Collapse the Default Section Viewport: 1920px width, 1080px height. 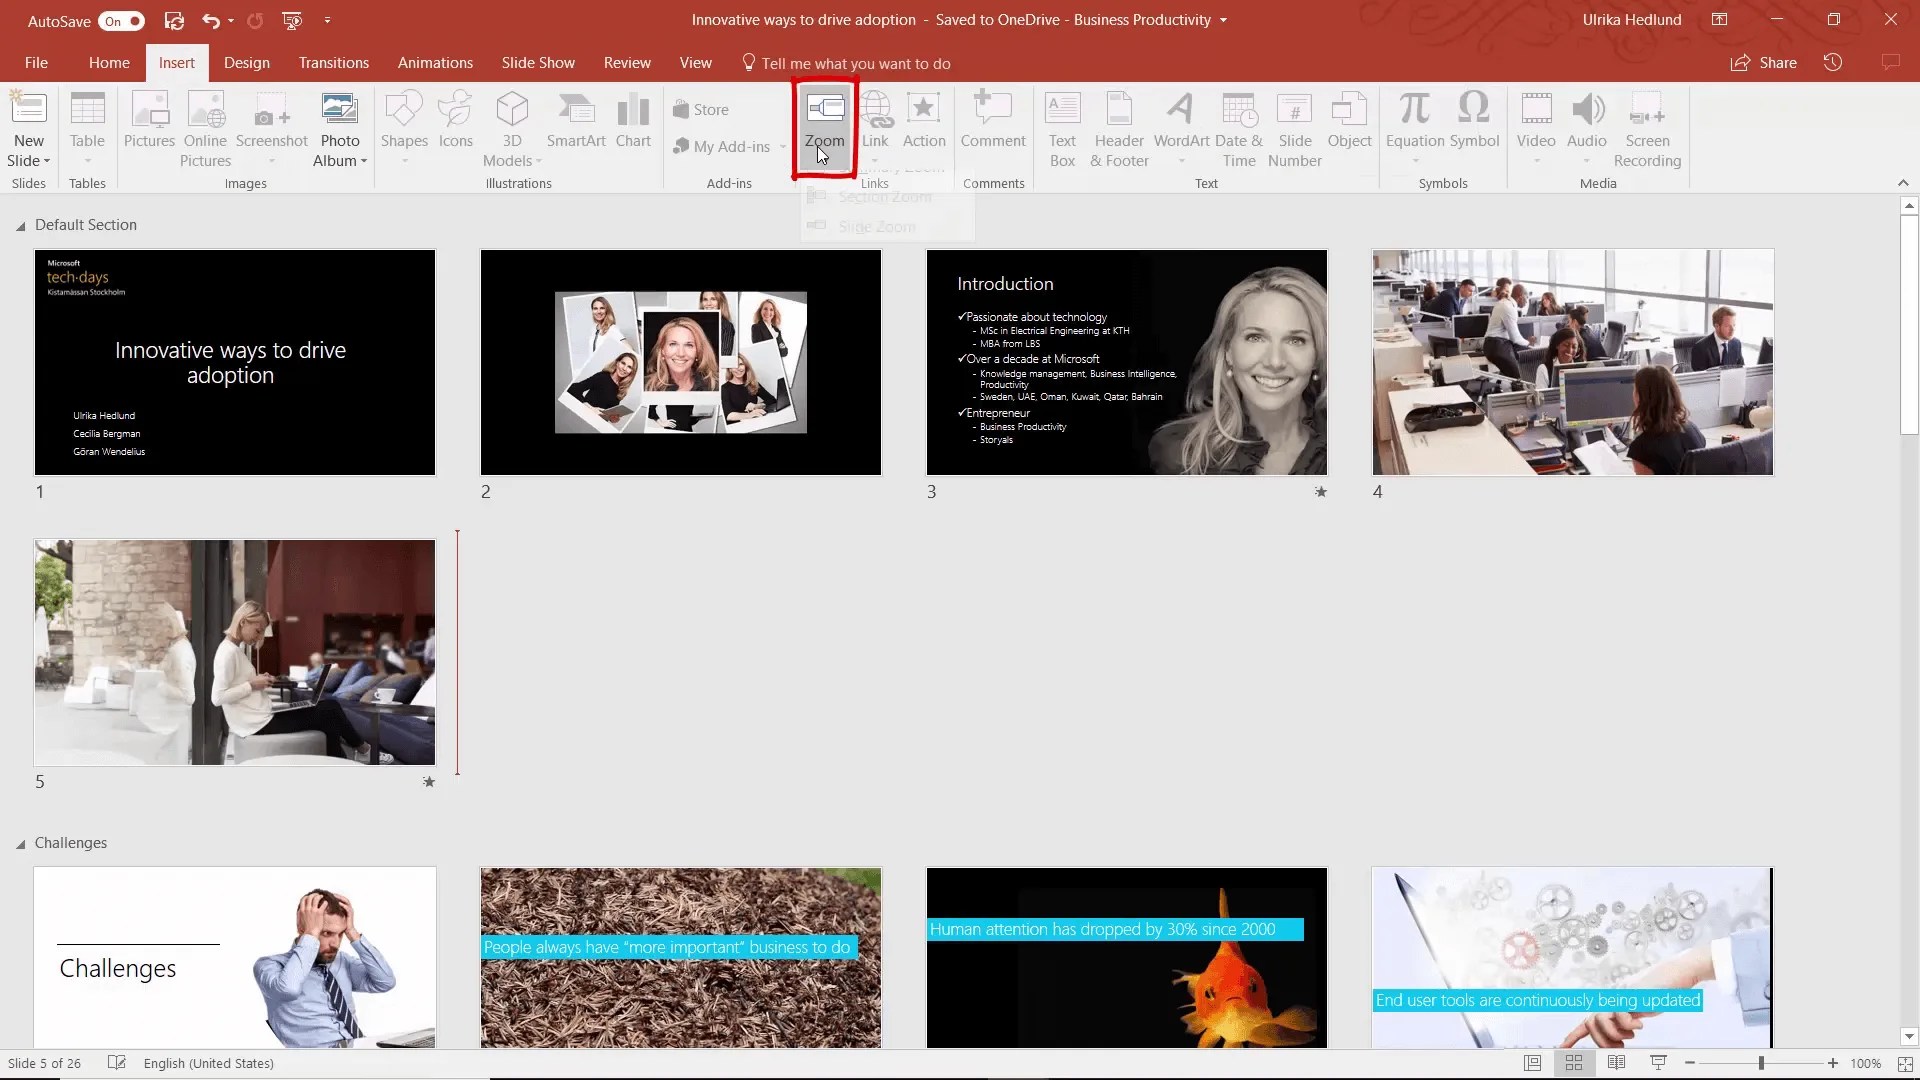(x=21, y=226)
